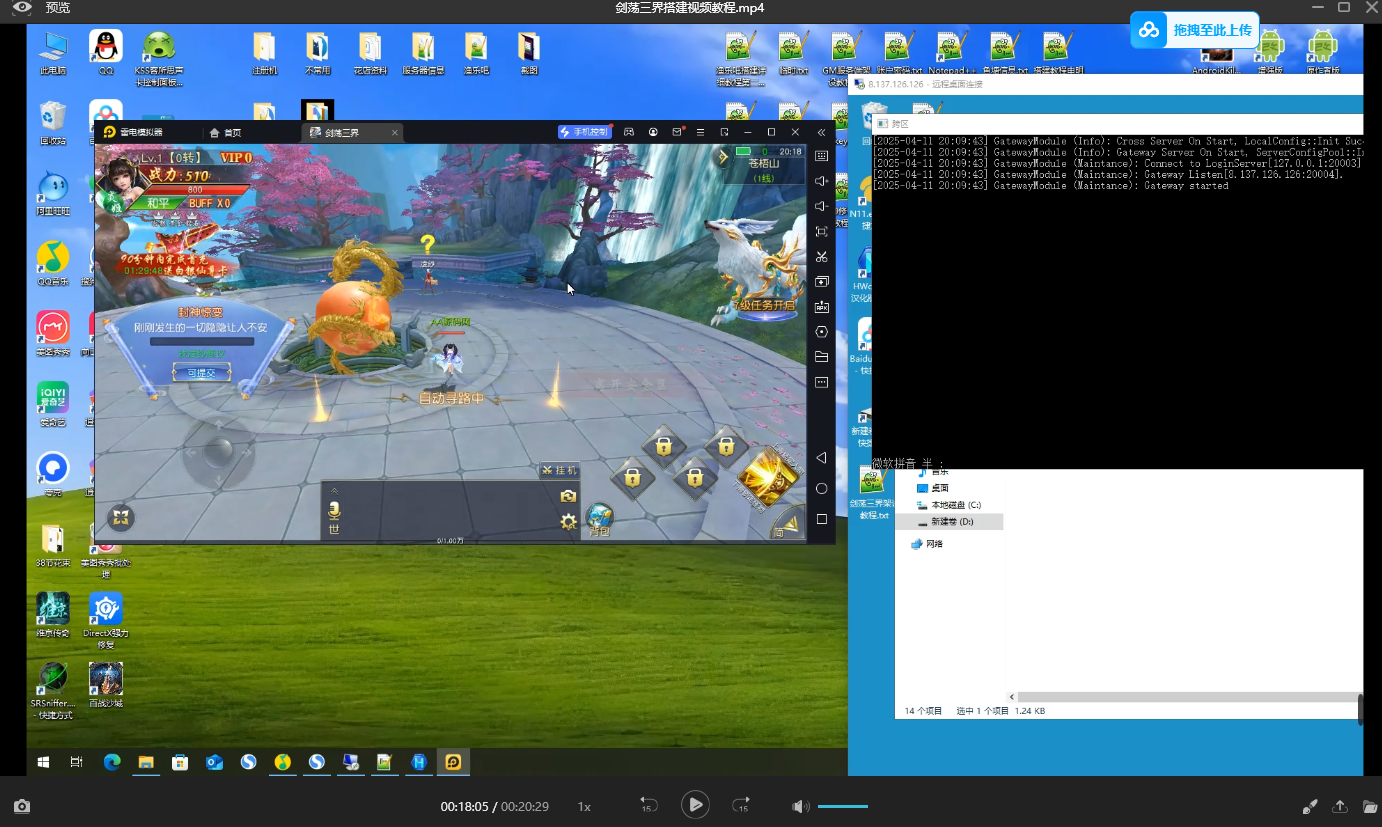Skip forward 15 seconds

pyautogui.click(x=741, y=805)
